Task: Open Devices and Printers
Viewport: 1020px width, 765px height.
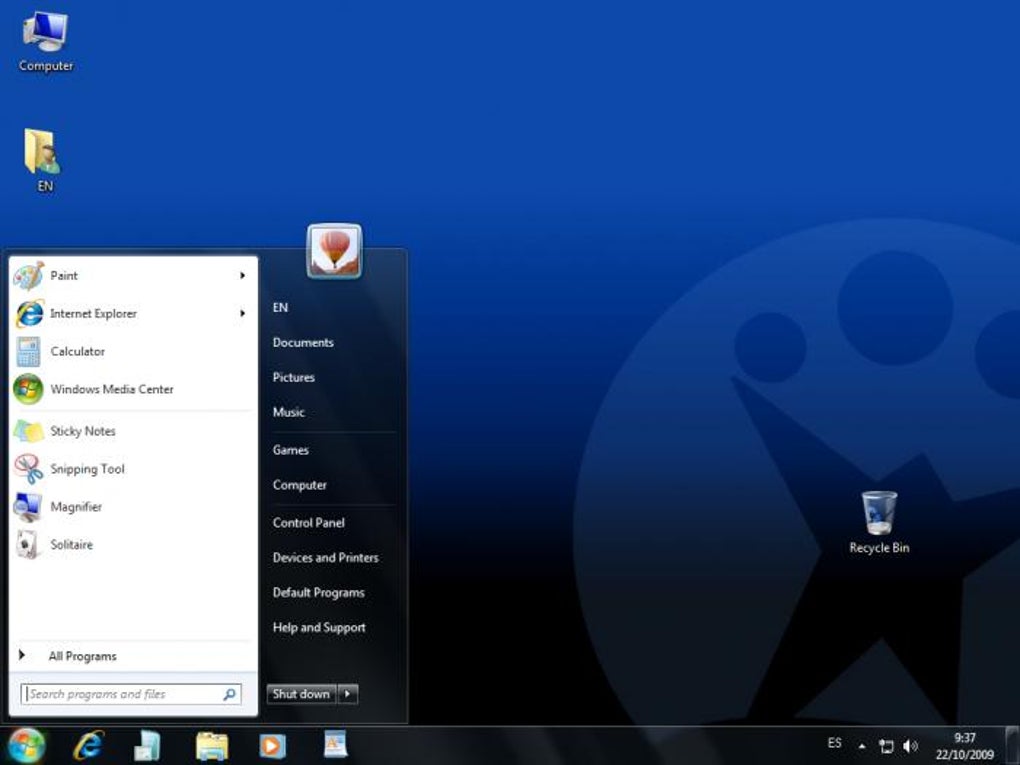Action: click(326, 558)
